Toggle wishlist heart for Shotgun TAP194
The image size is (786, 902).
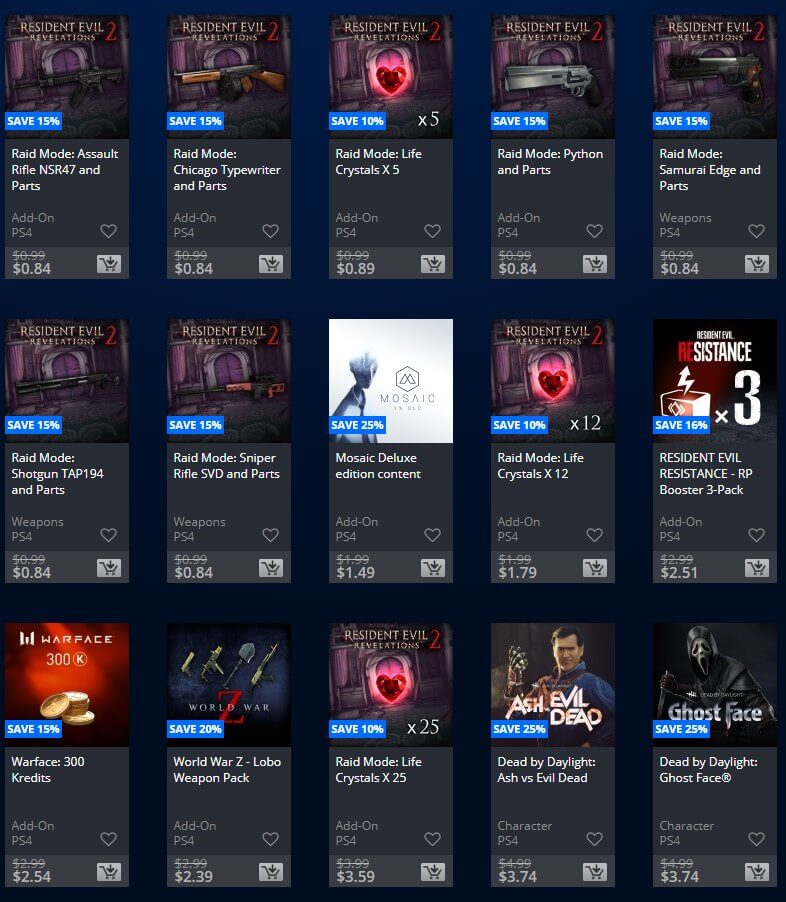109,535
